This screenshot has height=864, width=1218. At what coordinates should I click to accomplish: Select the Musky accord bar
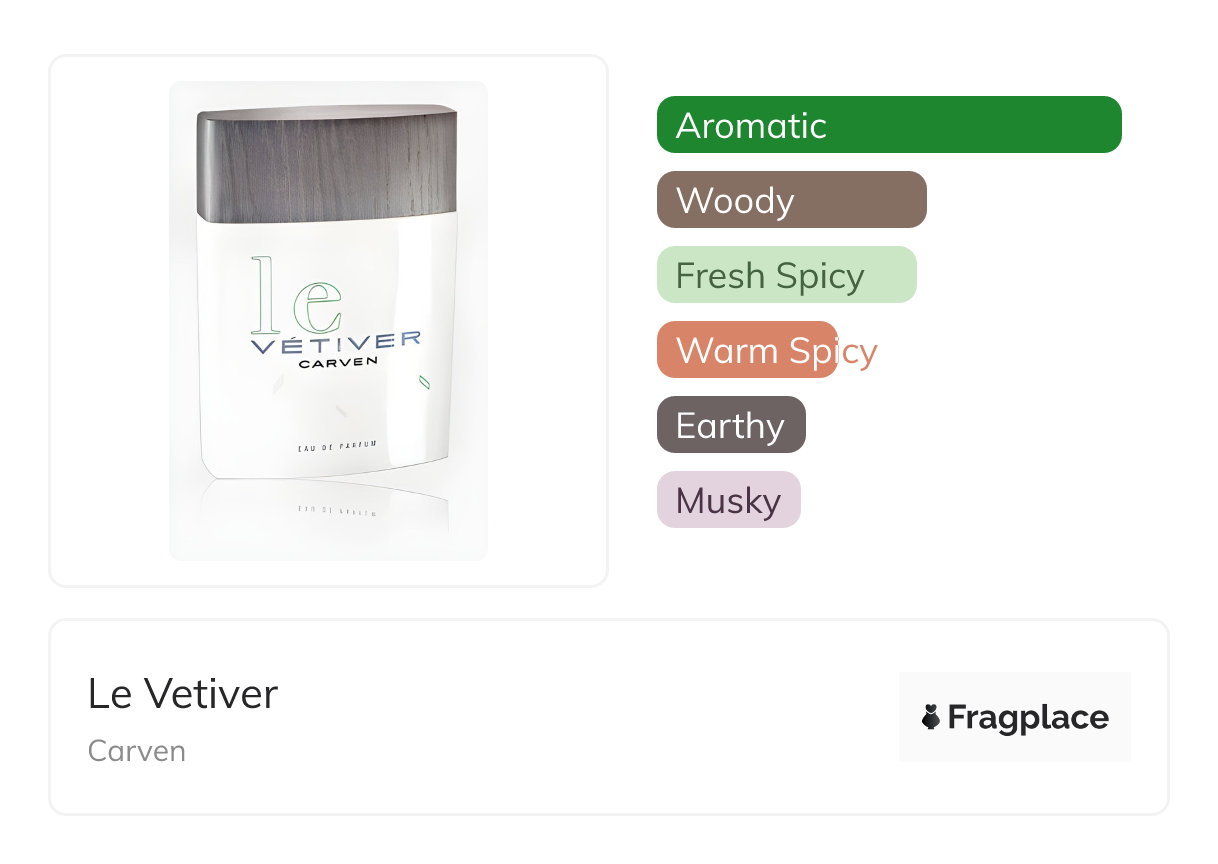click(x=729, y=500)
